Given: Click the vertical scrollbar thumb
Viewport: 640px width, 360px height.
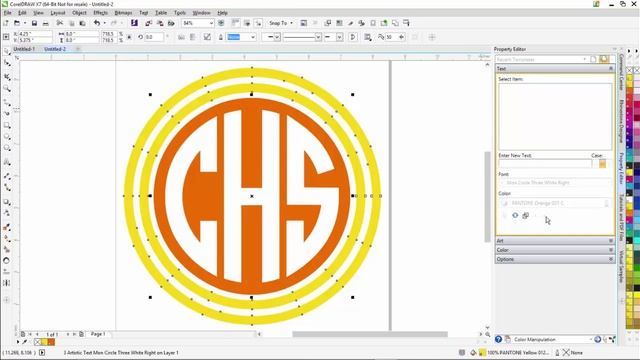Looking at the screenshot, I should [x=487, y=197].
